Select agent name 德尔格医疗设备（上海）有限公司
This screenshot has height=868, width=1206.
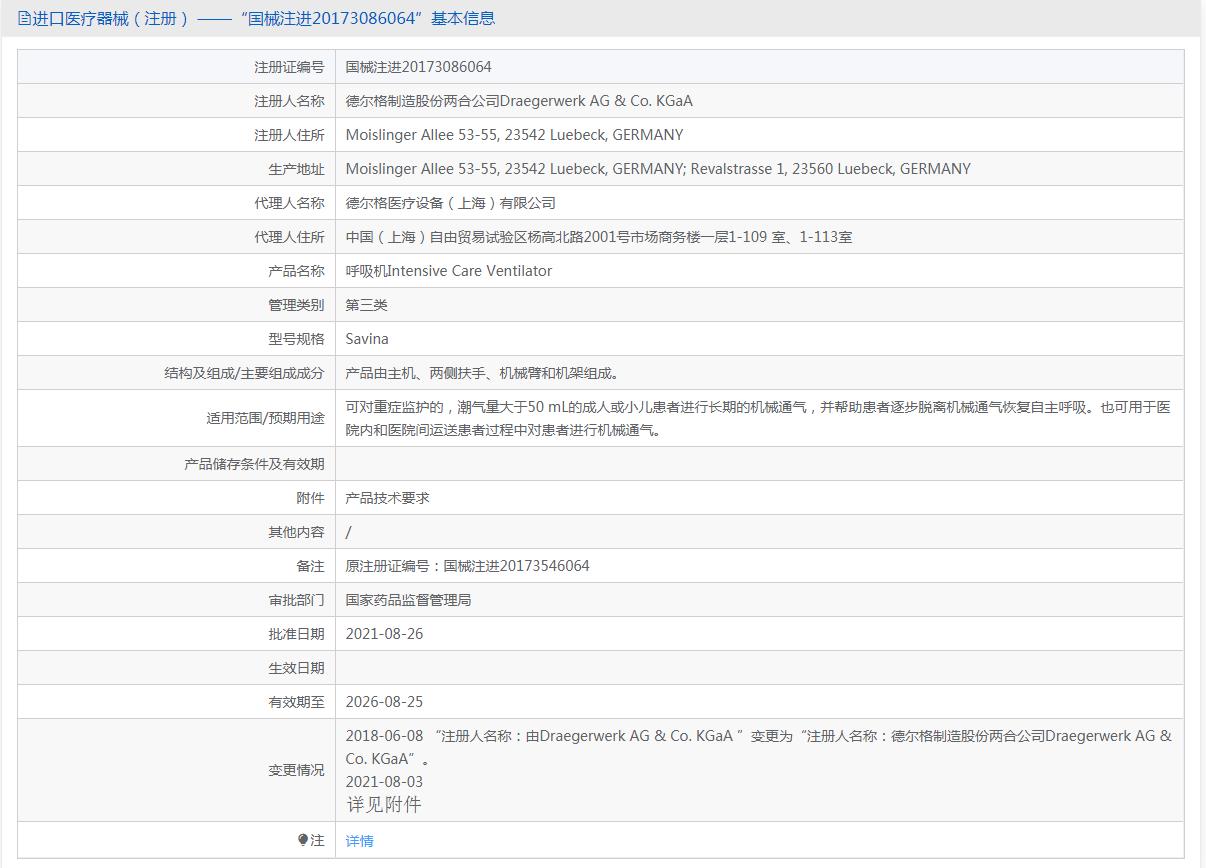pyautogui.click(x=451, y=203)
